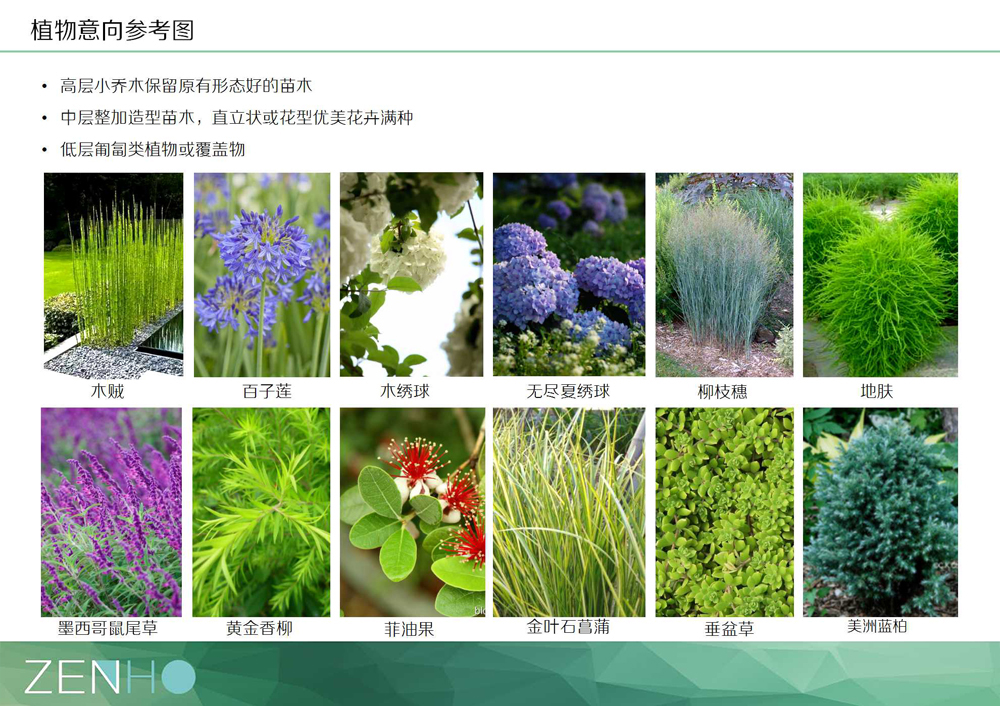Select the caption 柳枝穗

pyautogui.click(x=723, y=392)
